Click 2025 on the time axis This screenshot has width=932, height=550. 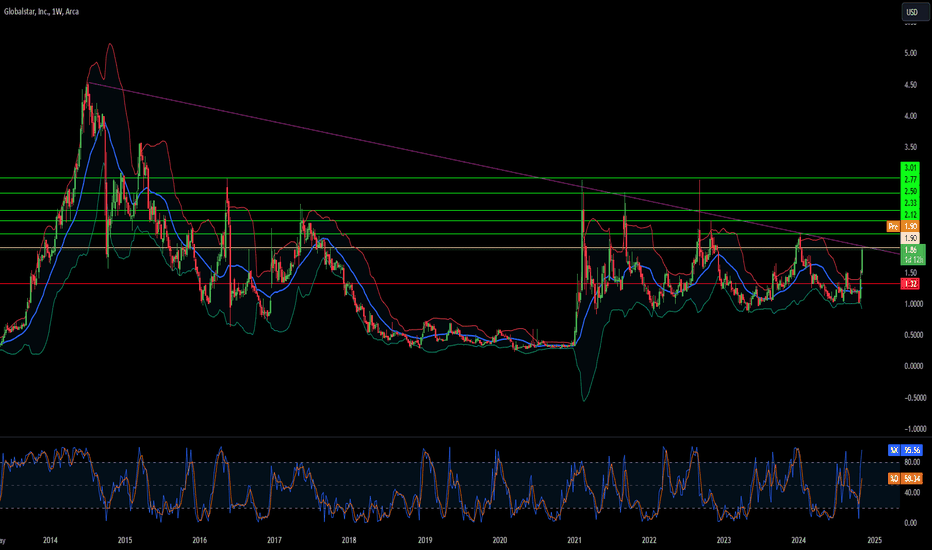click(x=874, y=540)
